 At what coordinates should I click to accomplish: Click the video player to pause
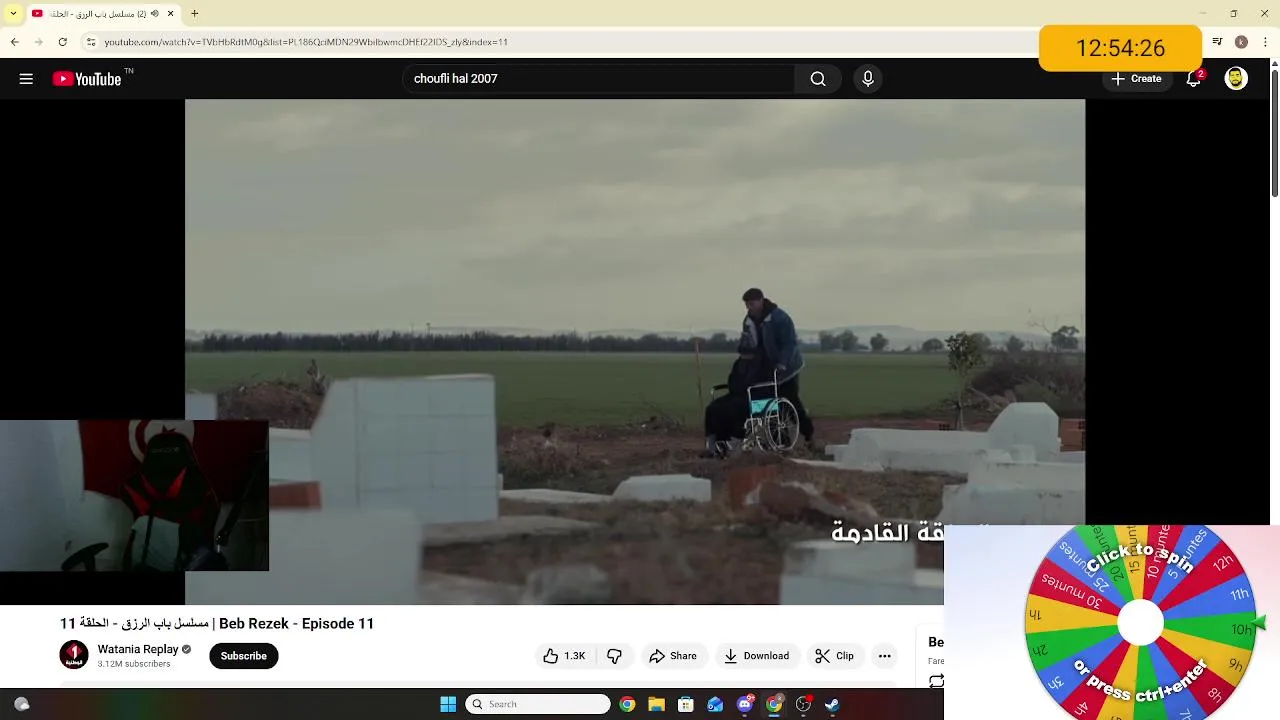tap(635, 351)
